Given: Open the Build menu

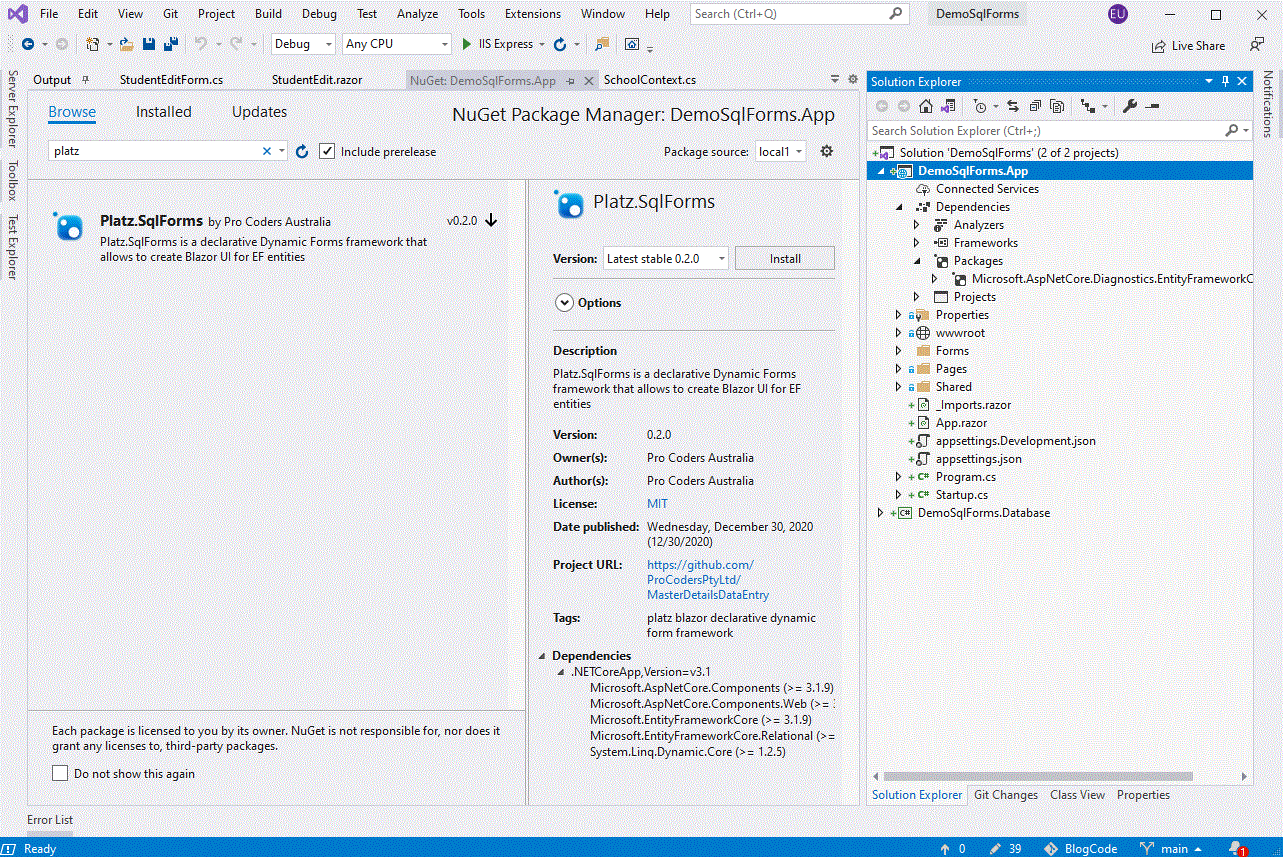Looking at the screenshot, I should point(268,14).
